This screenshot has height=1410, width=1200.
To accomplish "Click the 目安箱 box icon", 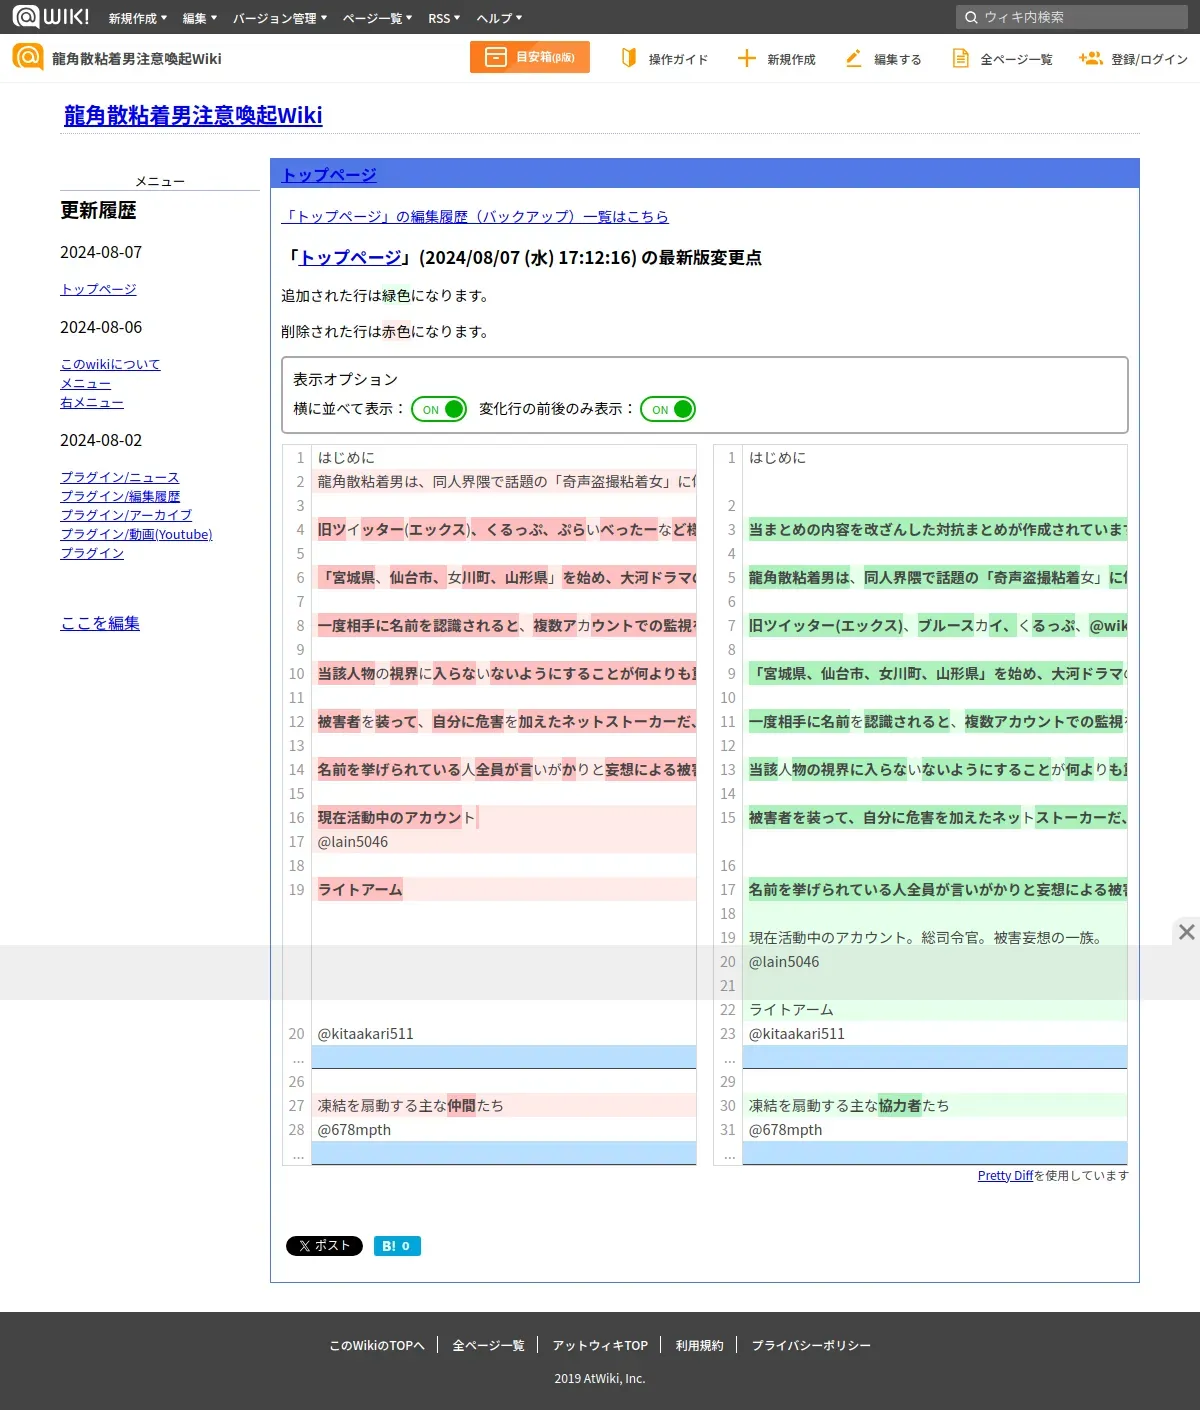I will click(x=496, y=57).
